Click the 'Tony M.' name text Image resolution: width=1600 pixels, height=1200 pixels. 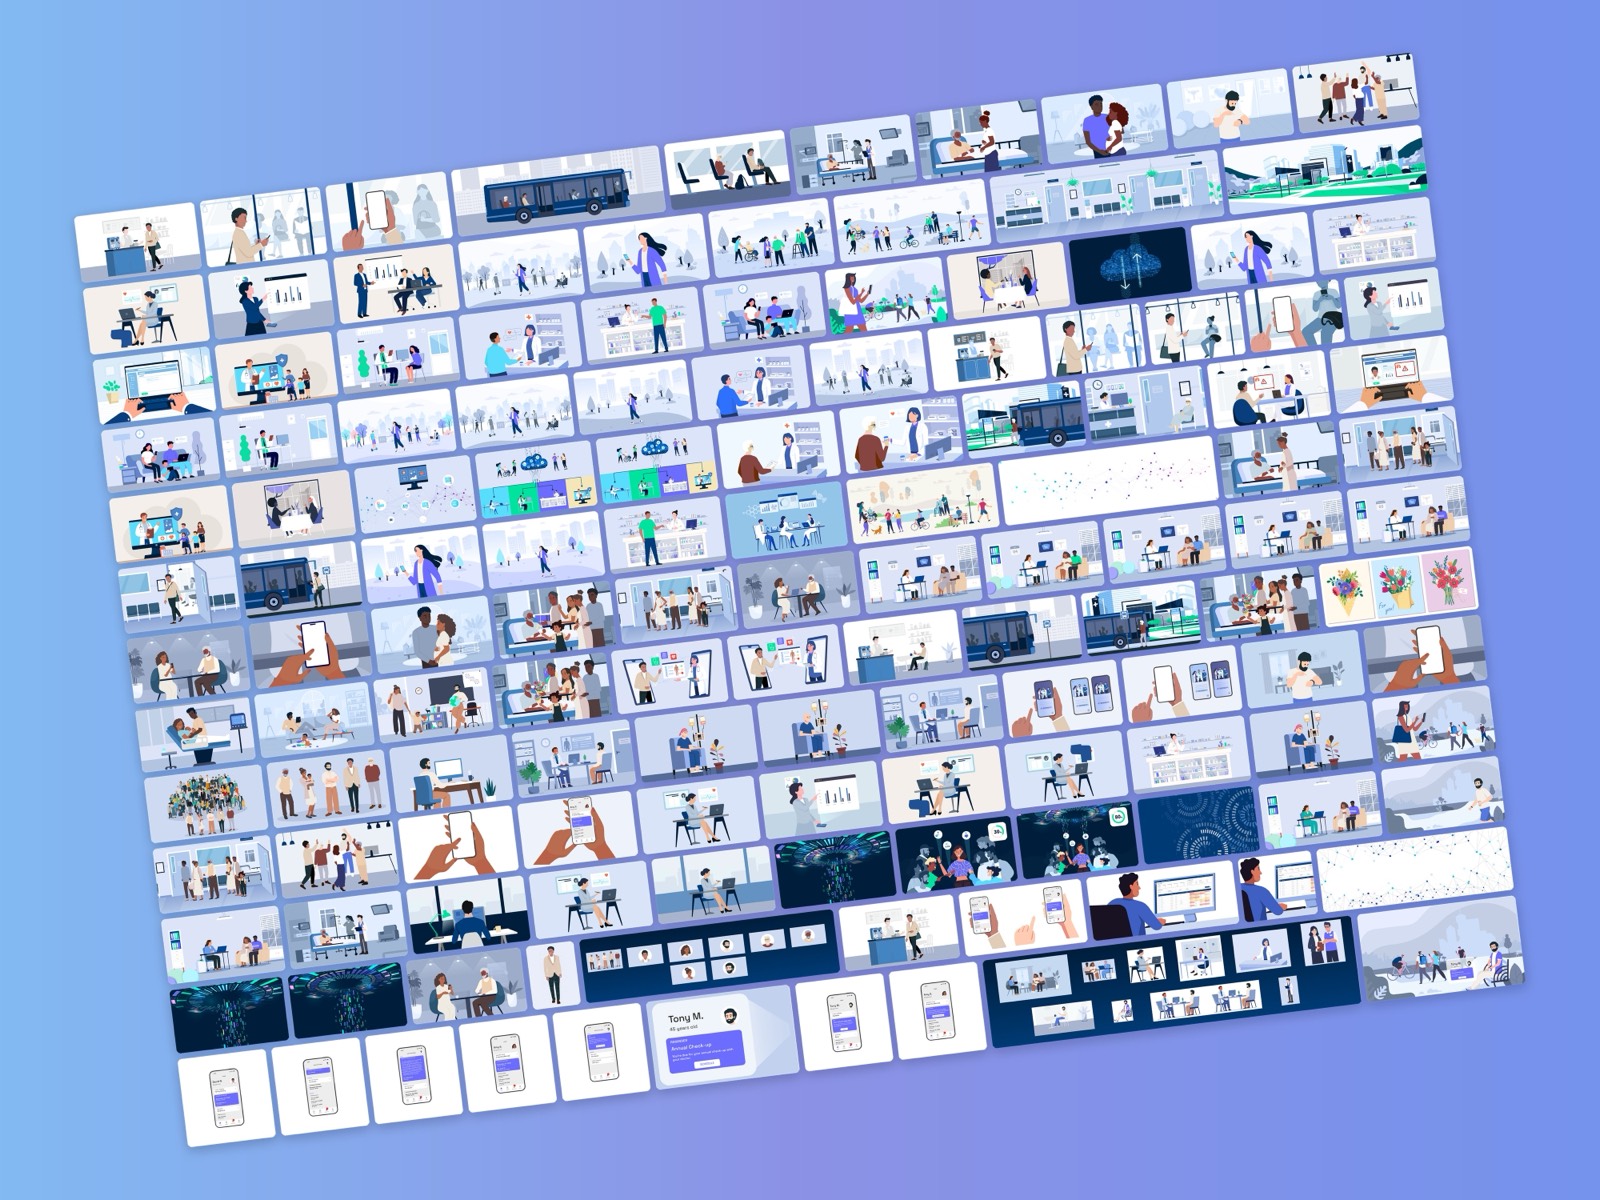coord(685,1017)
